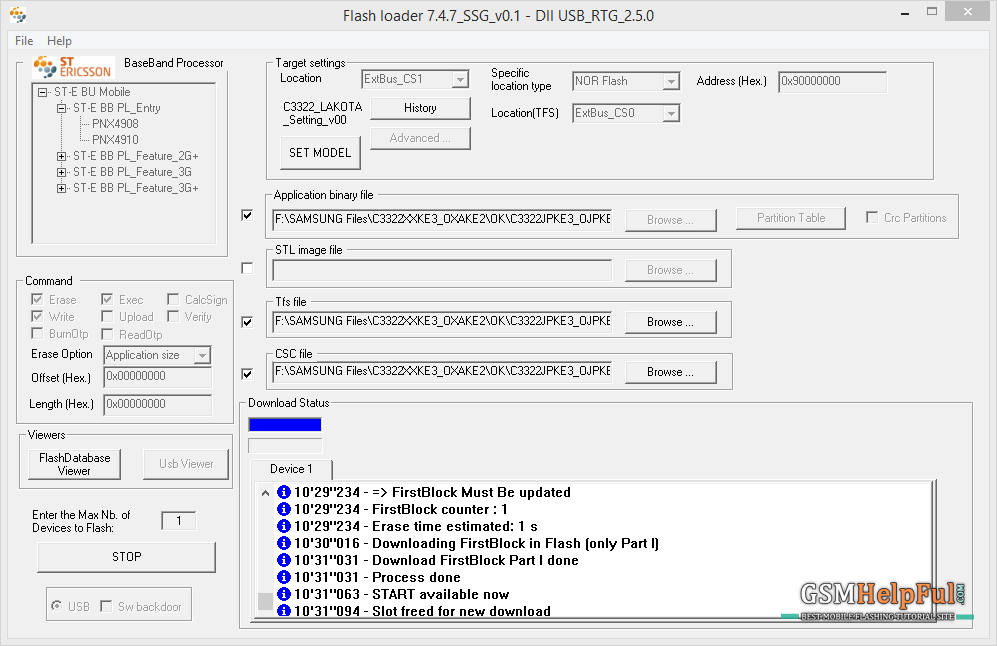997x646 pixels.
Task: Enable the CalcSign checkbox
Action: [173, 299]
